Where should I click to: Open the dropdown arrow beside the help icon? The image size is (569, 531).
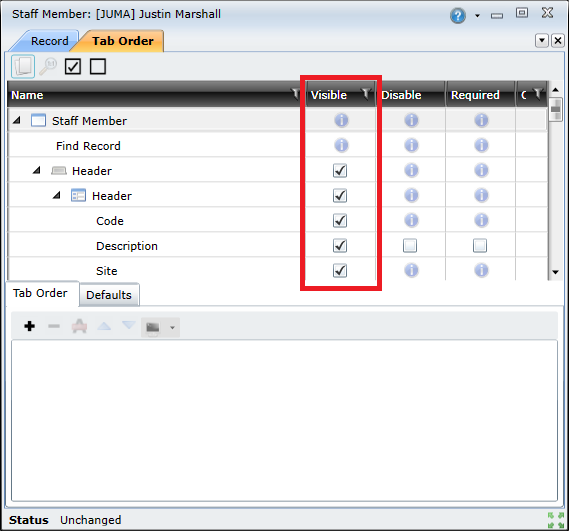477,16
